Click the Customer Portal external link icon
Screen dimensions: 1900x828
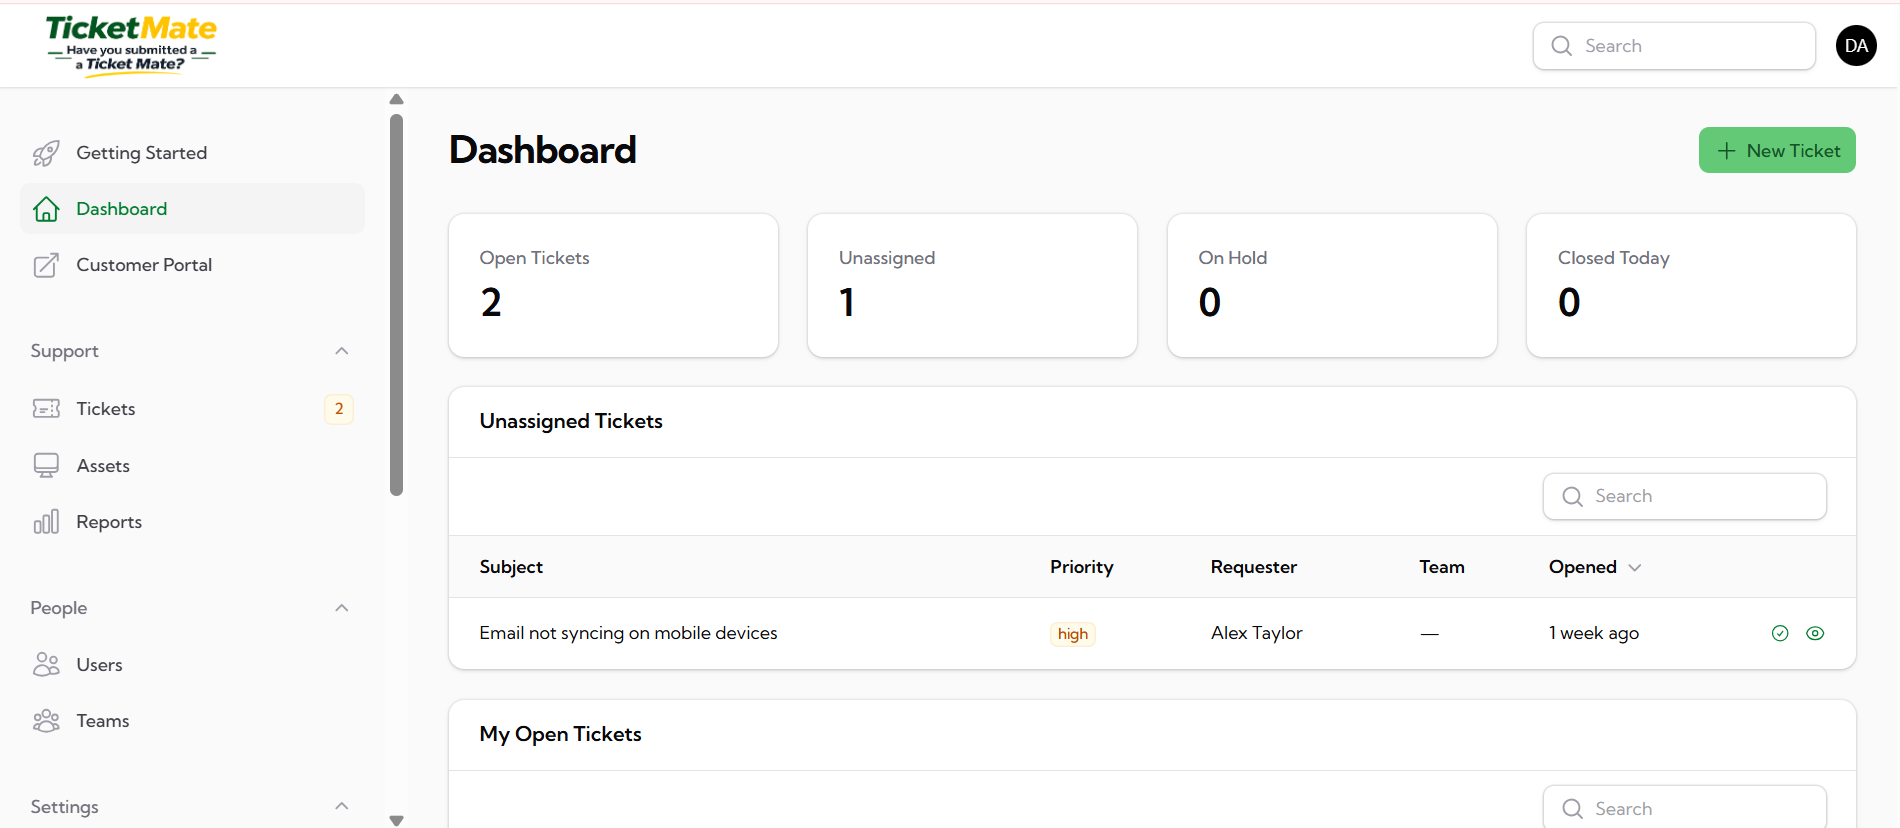(x=46, y=265)
